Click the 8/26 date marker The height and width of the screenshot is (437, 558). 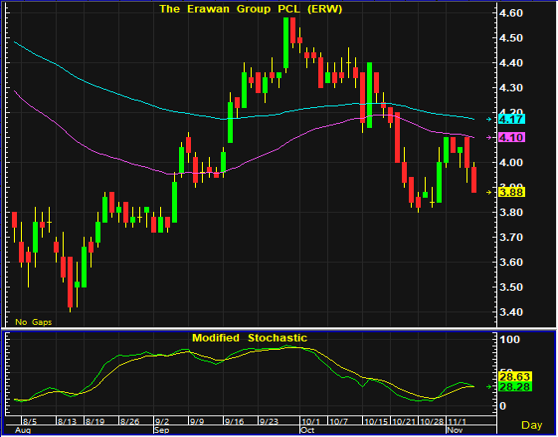(130, 422)
